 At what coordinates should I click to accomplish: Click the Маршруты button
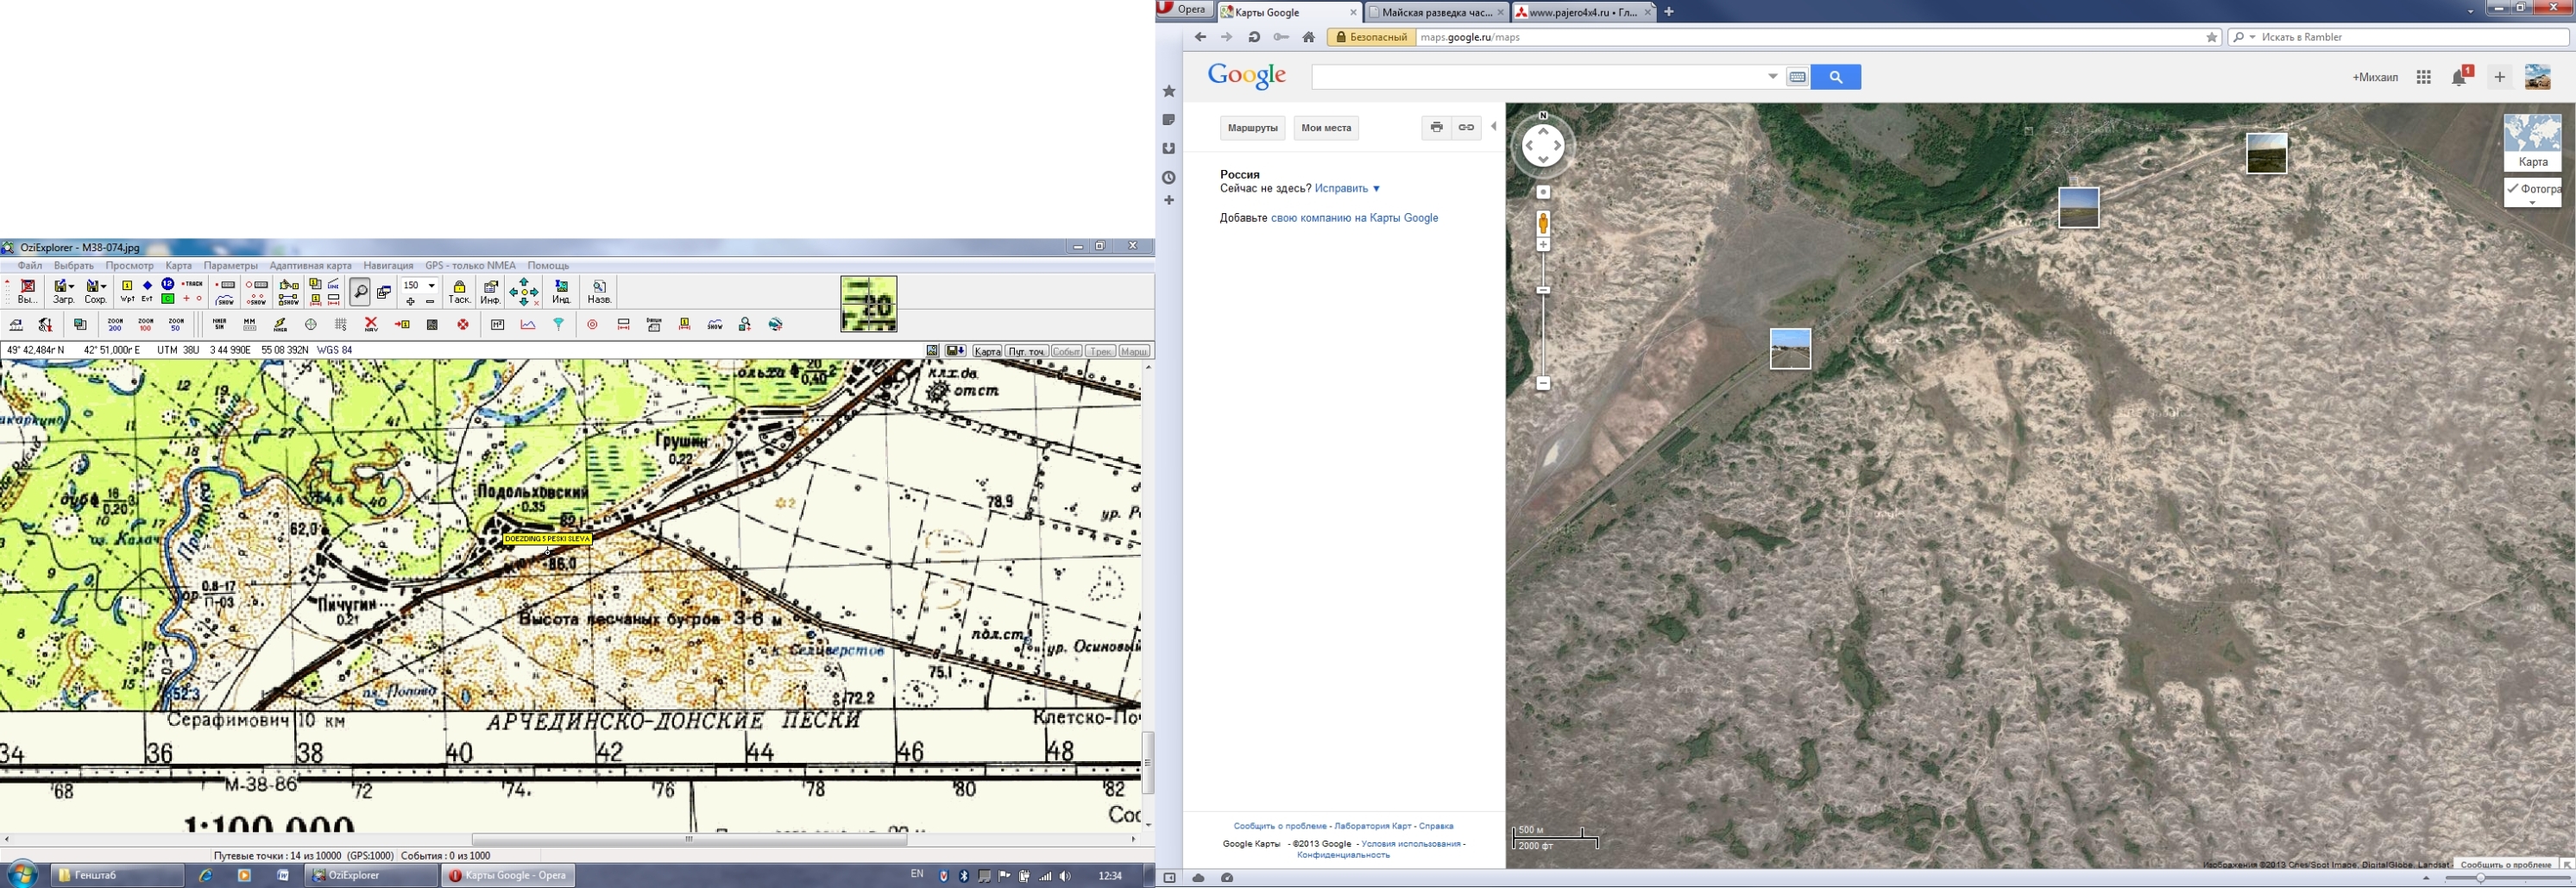[1252, 128]
